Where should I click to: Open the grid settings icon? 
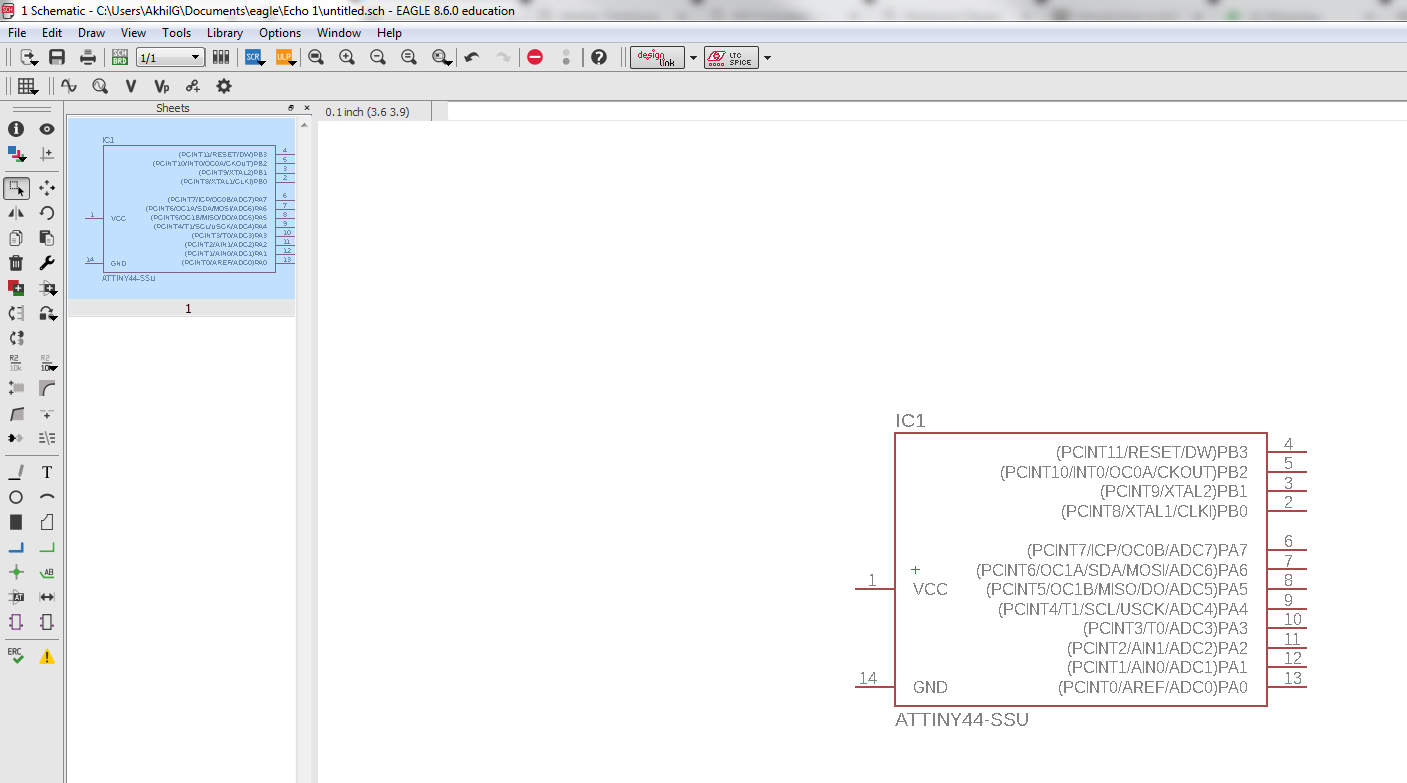click(27, 86)
